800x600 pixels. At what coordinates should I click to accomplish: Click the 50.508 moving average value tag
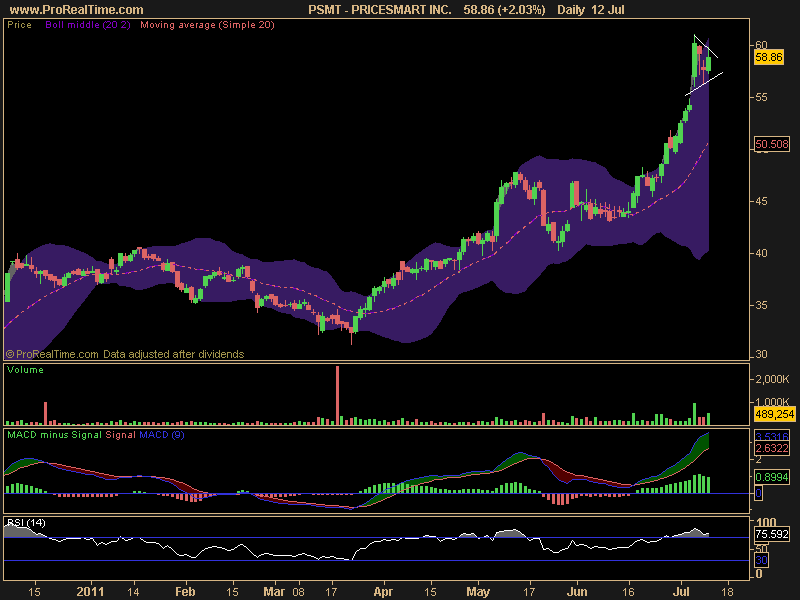pyautogui.click(x=772, y=144)
